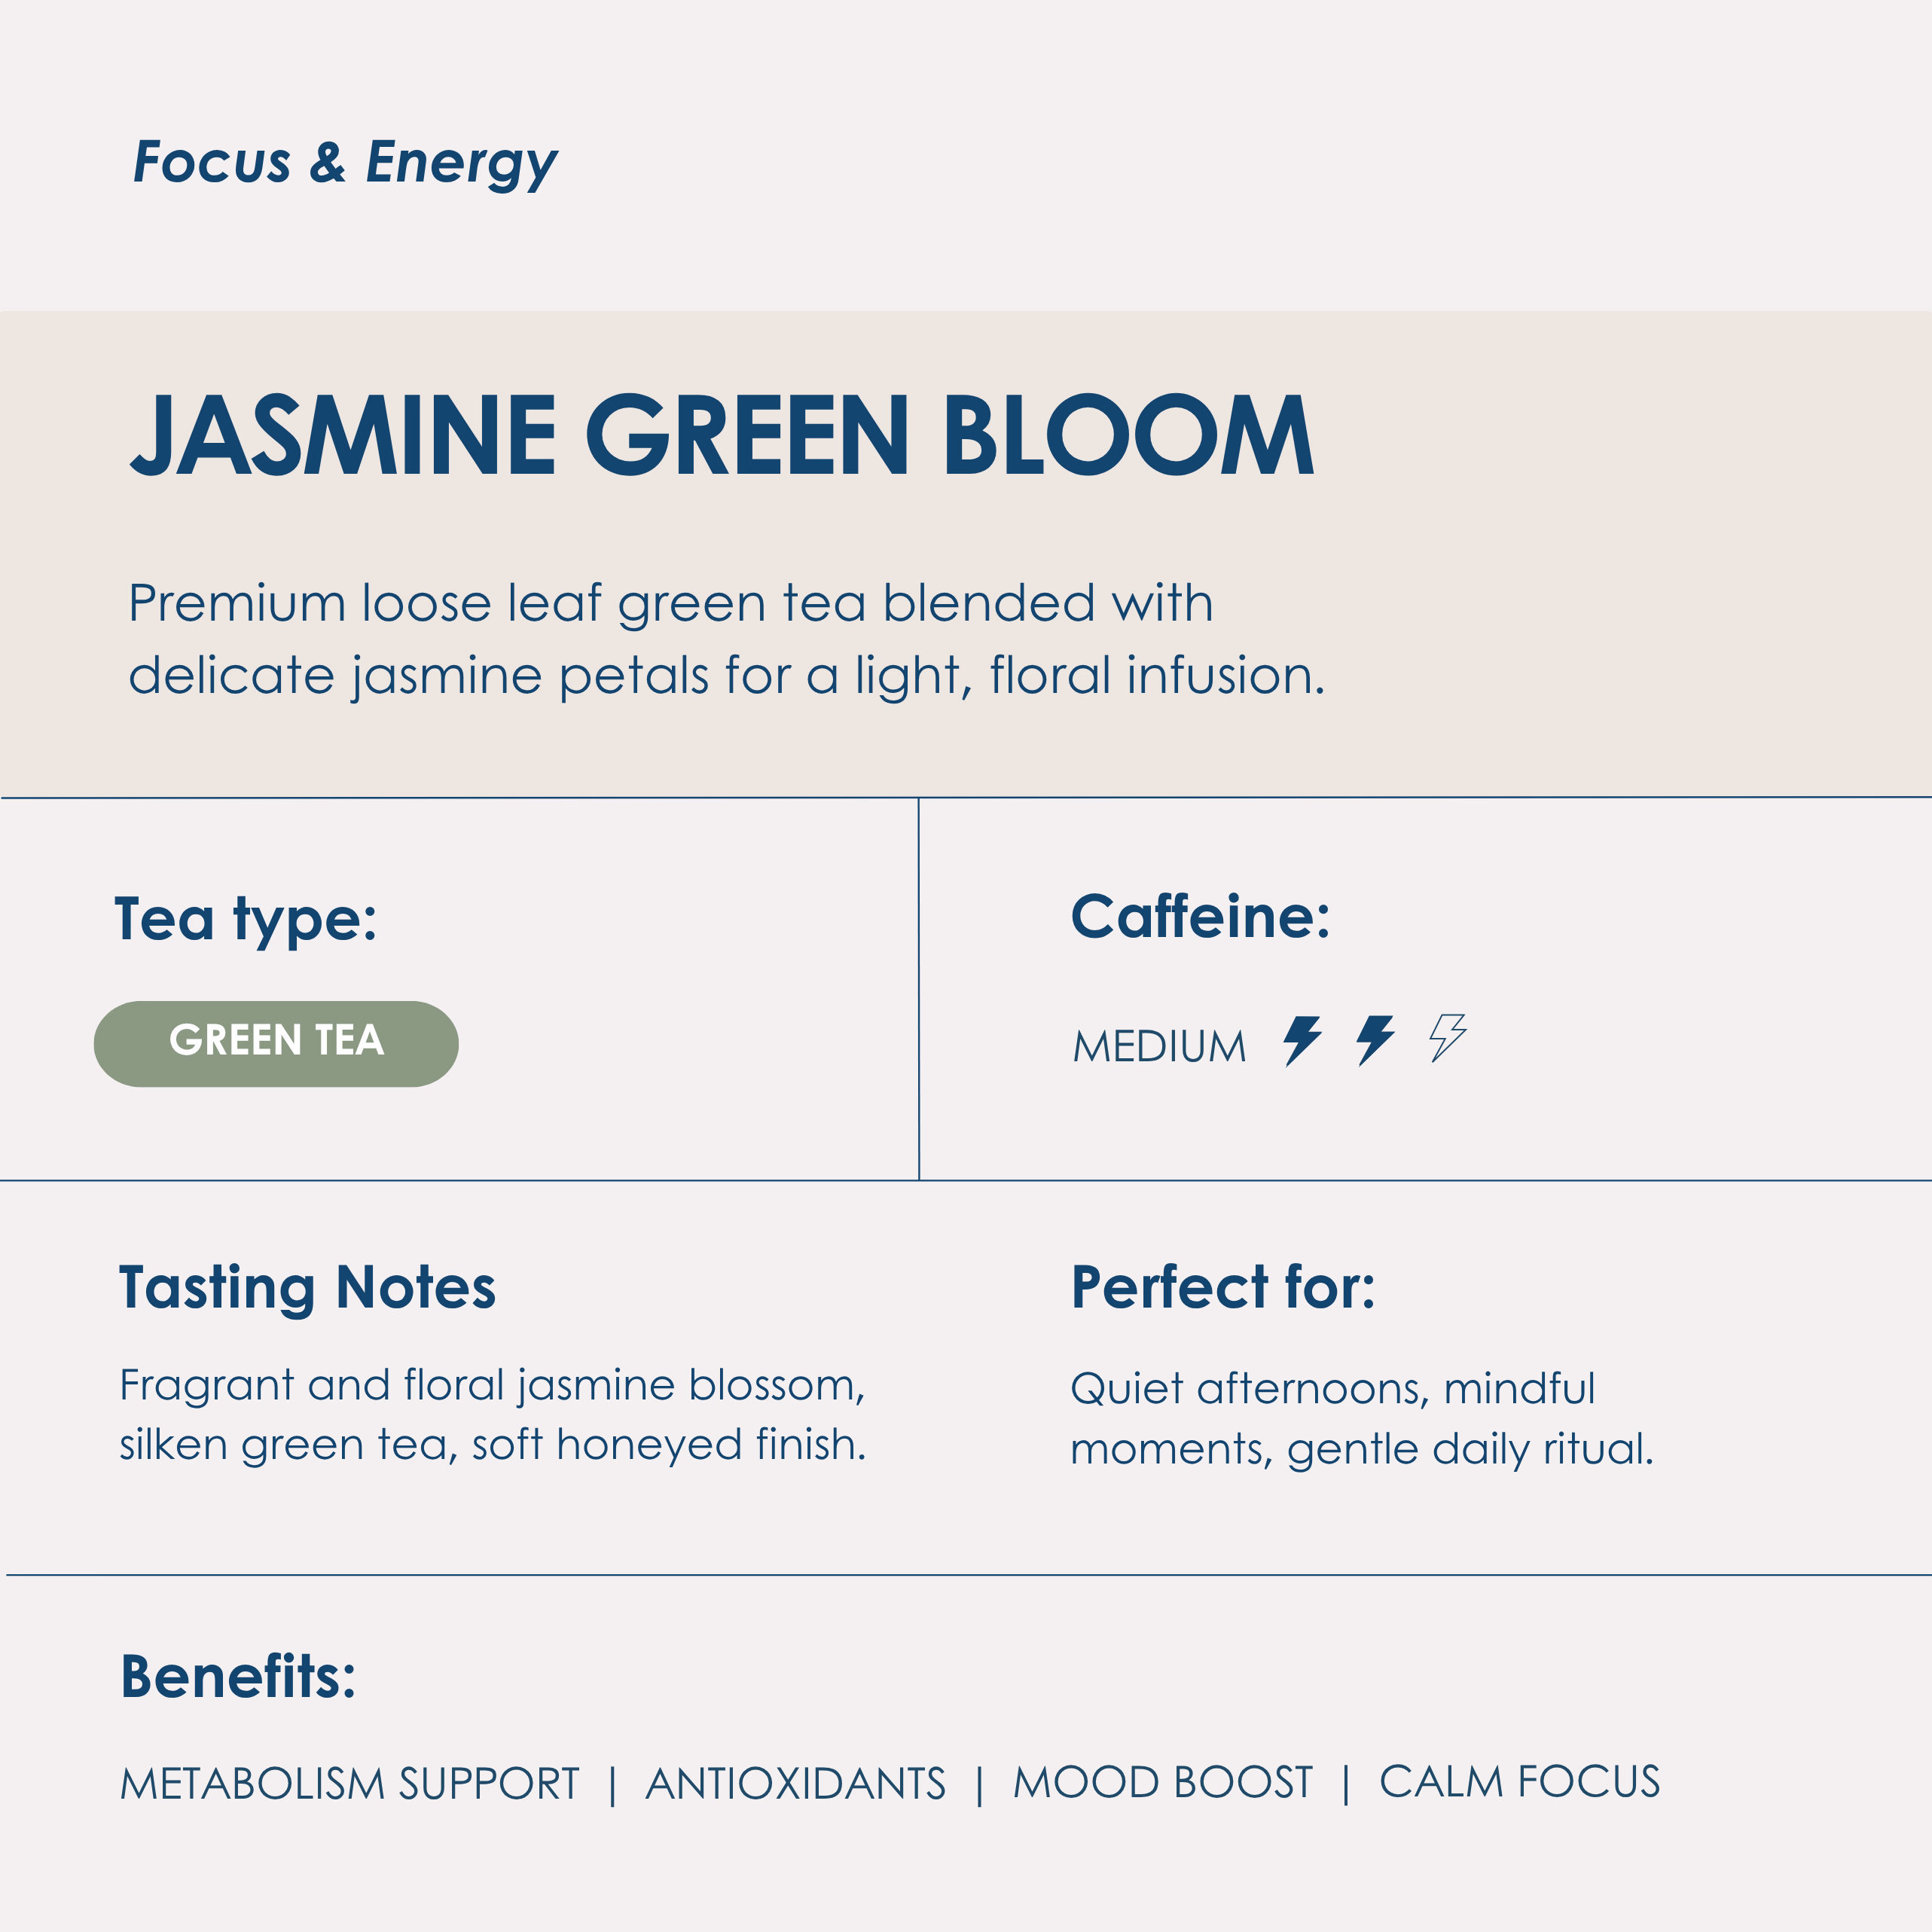Open the Tasting Notes heading

[307, 1287]
